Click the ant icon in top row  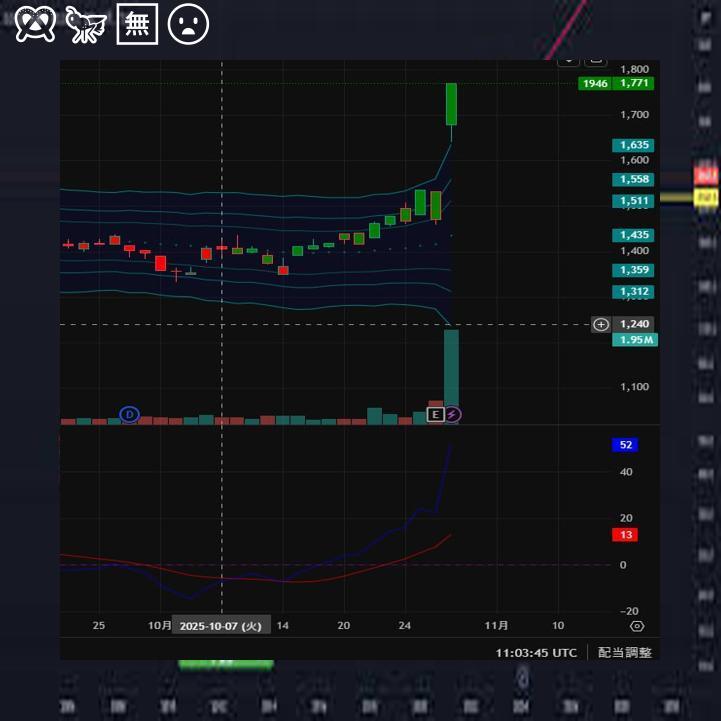86,24
